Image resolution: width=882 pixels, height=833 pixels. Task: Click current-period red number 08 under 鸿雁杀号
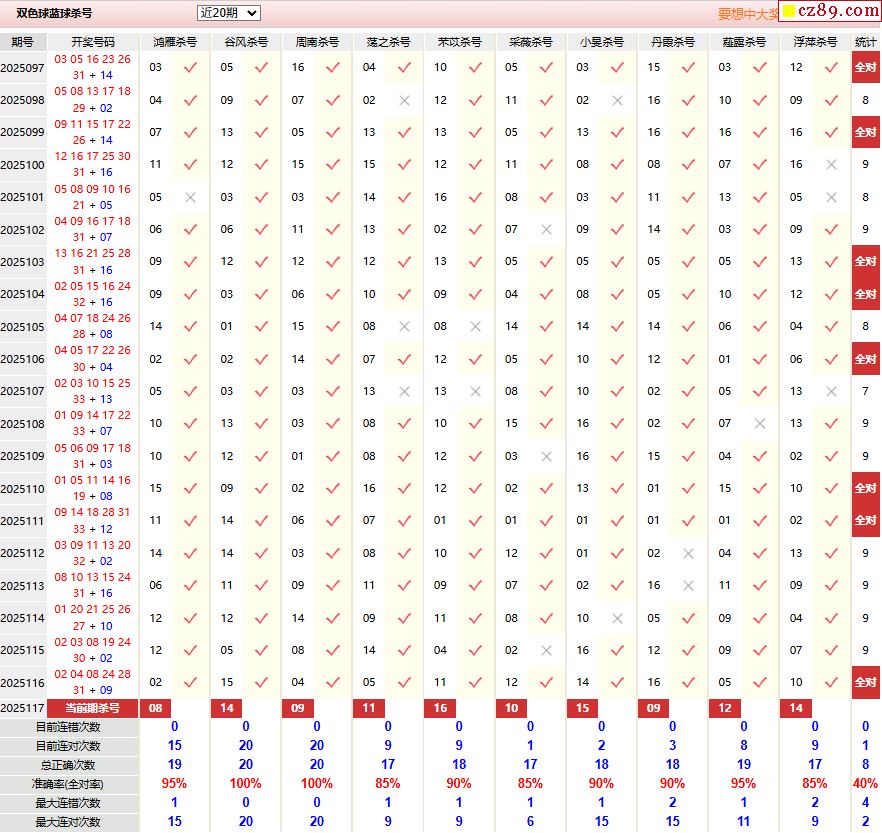[155, 708]
